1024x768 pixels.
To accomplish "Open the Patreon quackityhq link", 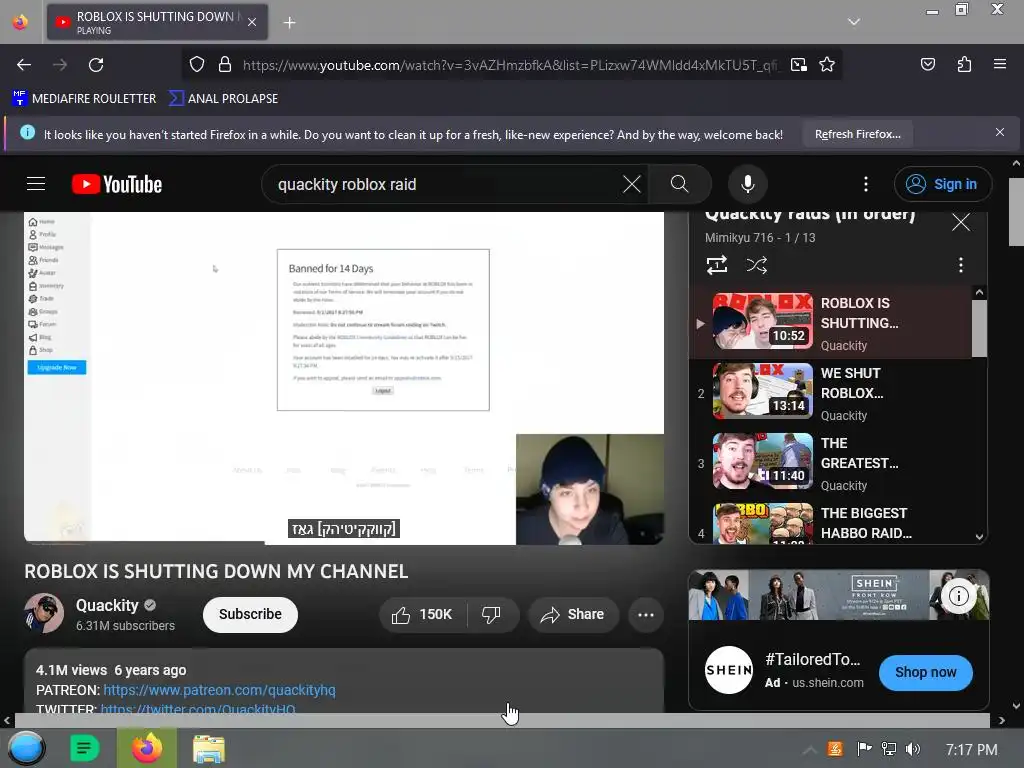I will [x=219, y=690].
